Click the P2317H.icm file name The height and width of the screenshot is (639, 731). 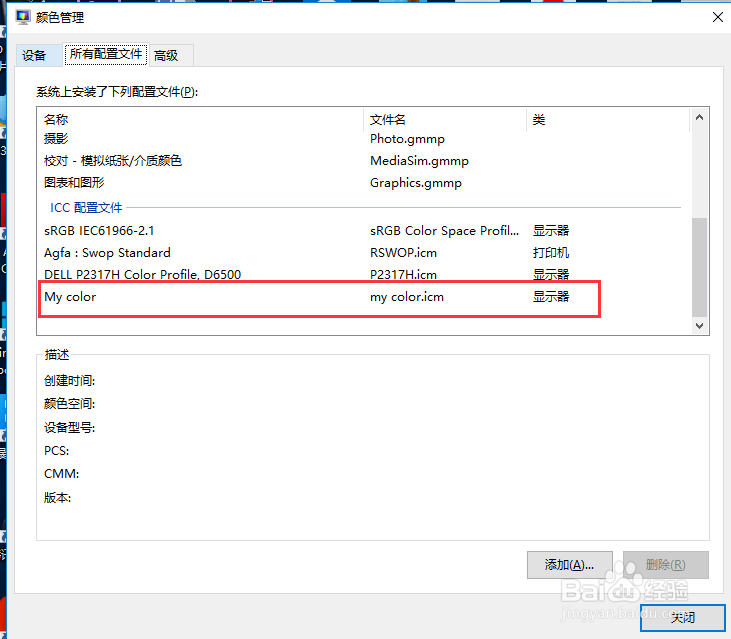pyautogui.click(x=403, y=275)
